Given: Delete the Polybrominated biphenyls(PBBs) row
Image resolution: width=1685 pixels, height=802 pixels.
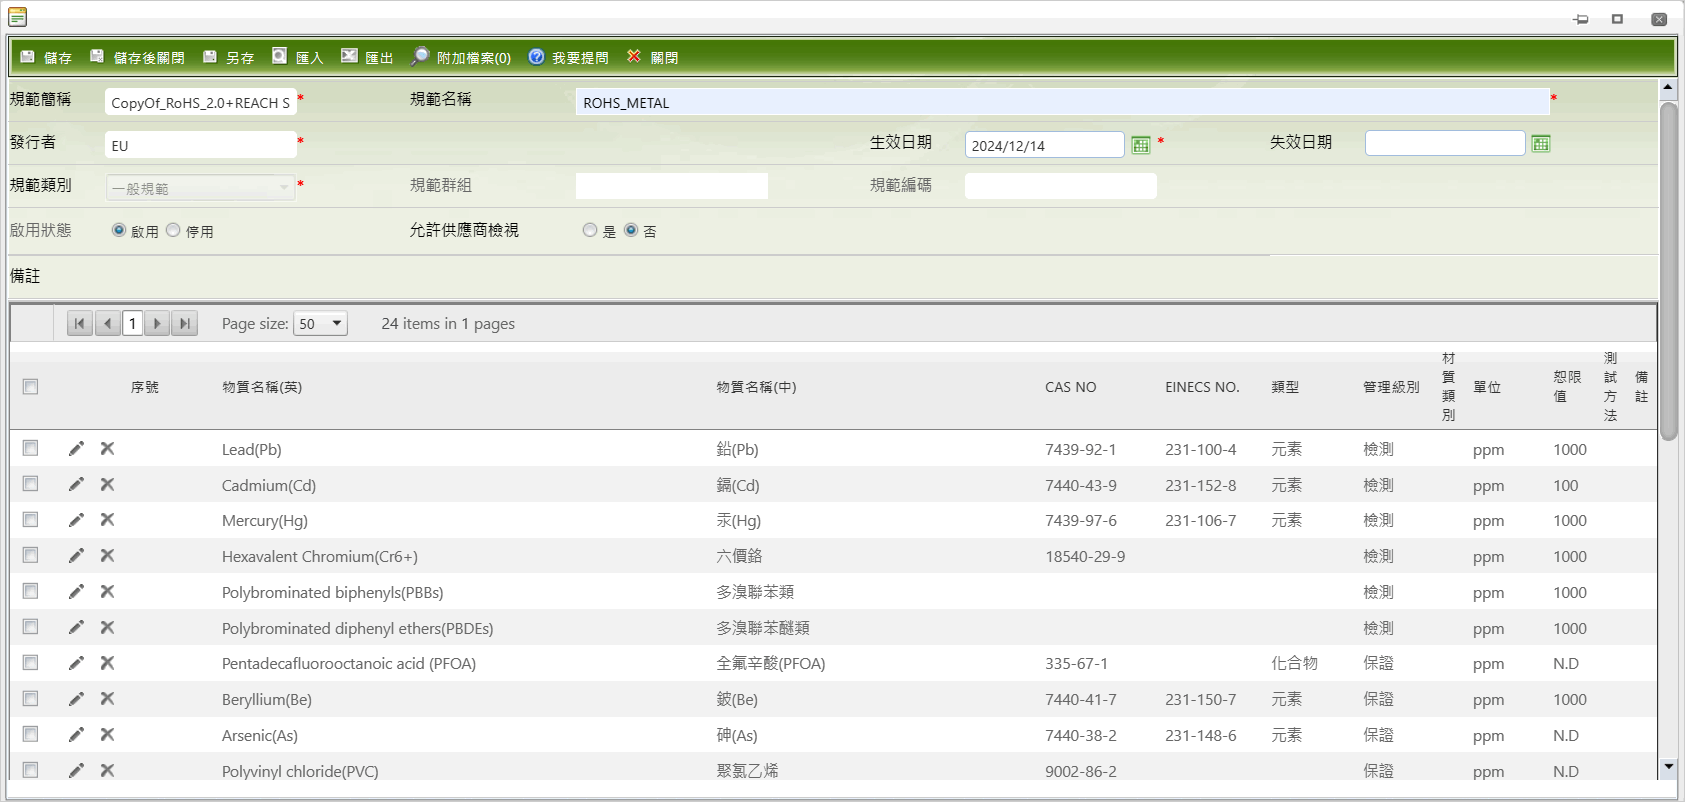Looking at the screenshot, I should (107, 592).
